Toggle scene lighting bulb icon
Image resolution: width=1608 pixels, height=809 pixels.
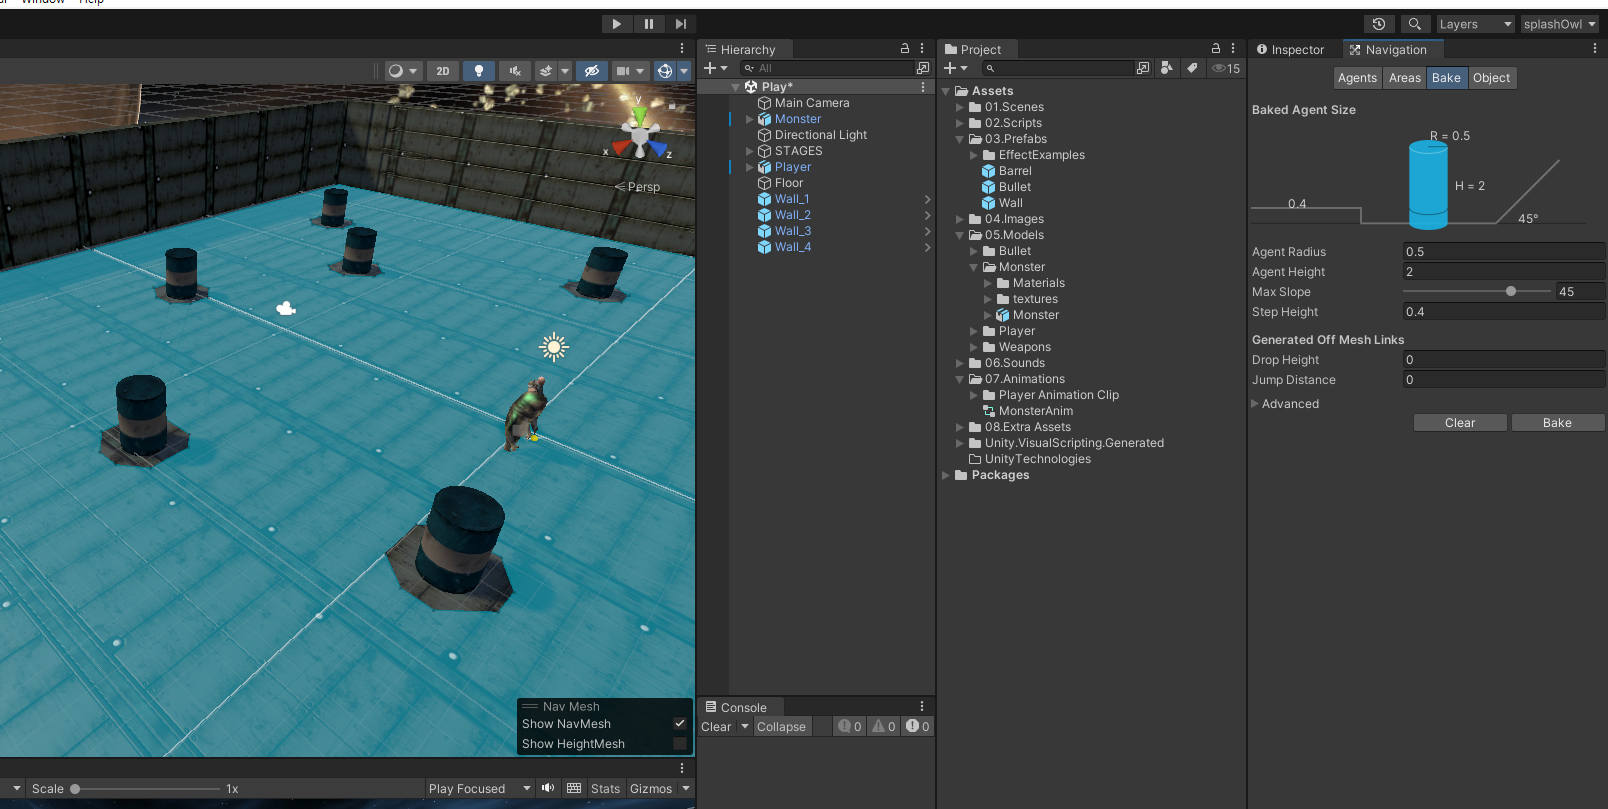479,71
